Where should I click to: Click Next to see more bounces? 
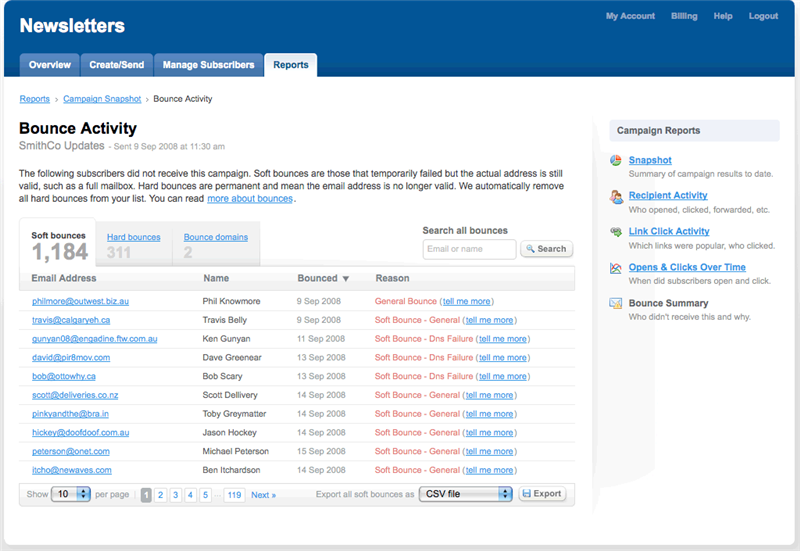[263, 495]
